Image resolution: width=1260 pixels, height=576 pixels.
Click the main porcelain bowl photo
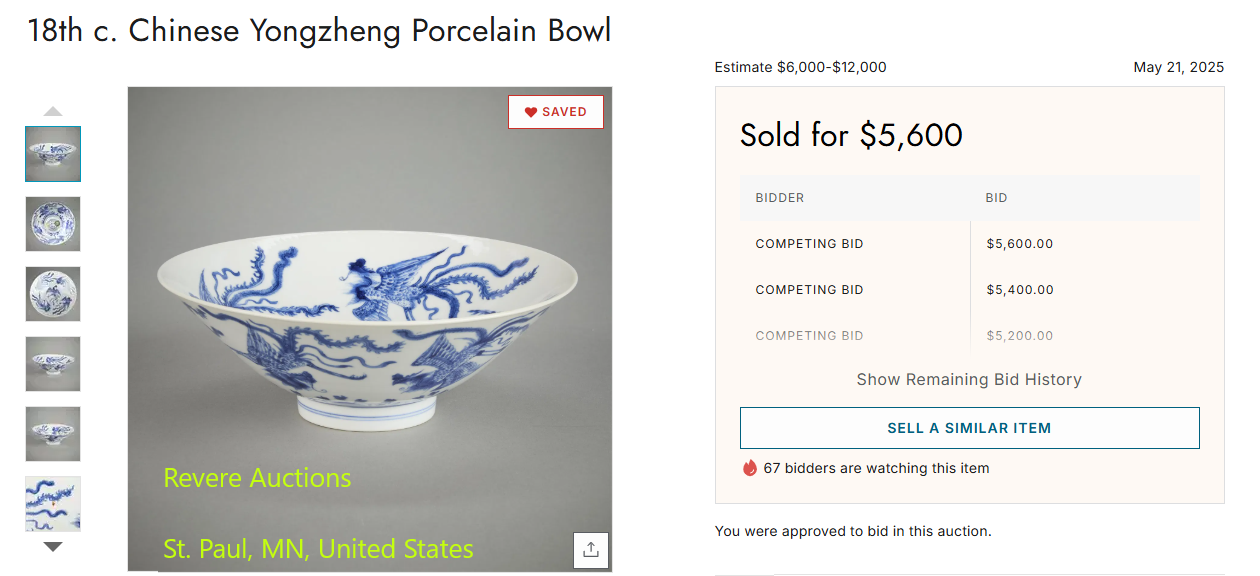370,320
